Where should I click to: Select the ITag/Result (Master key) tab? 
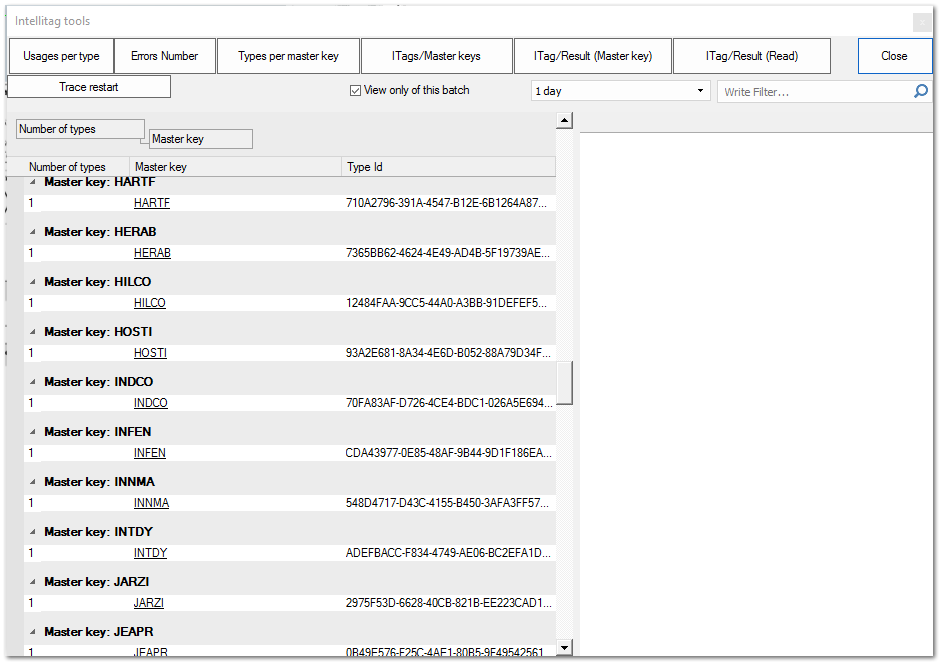592,55
